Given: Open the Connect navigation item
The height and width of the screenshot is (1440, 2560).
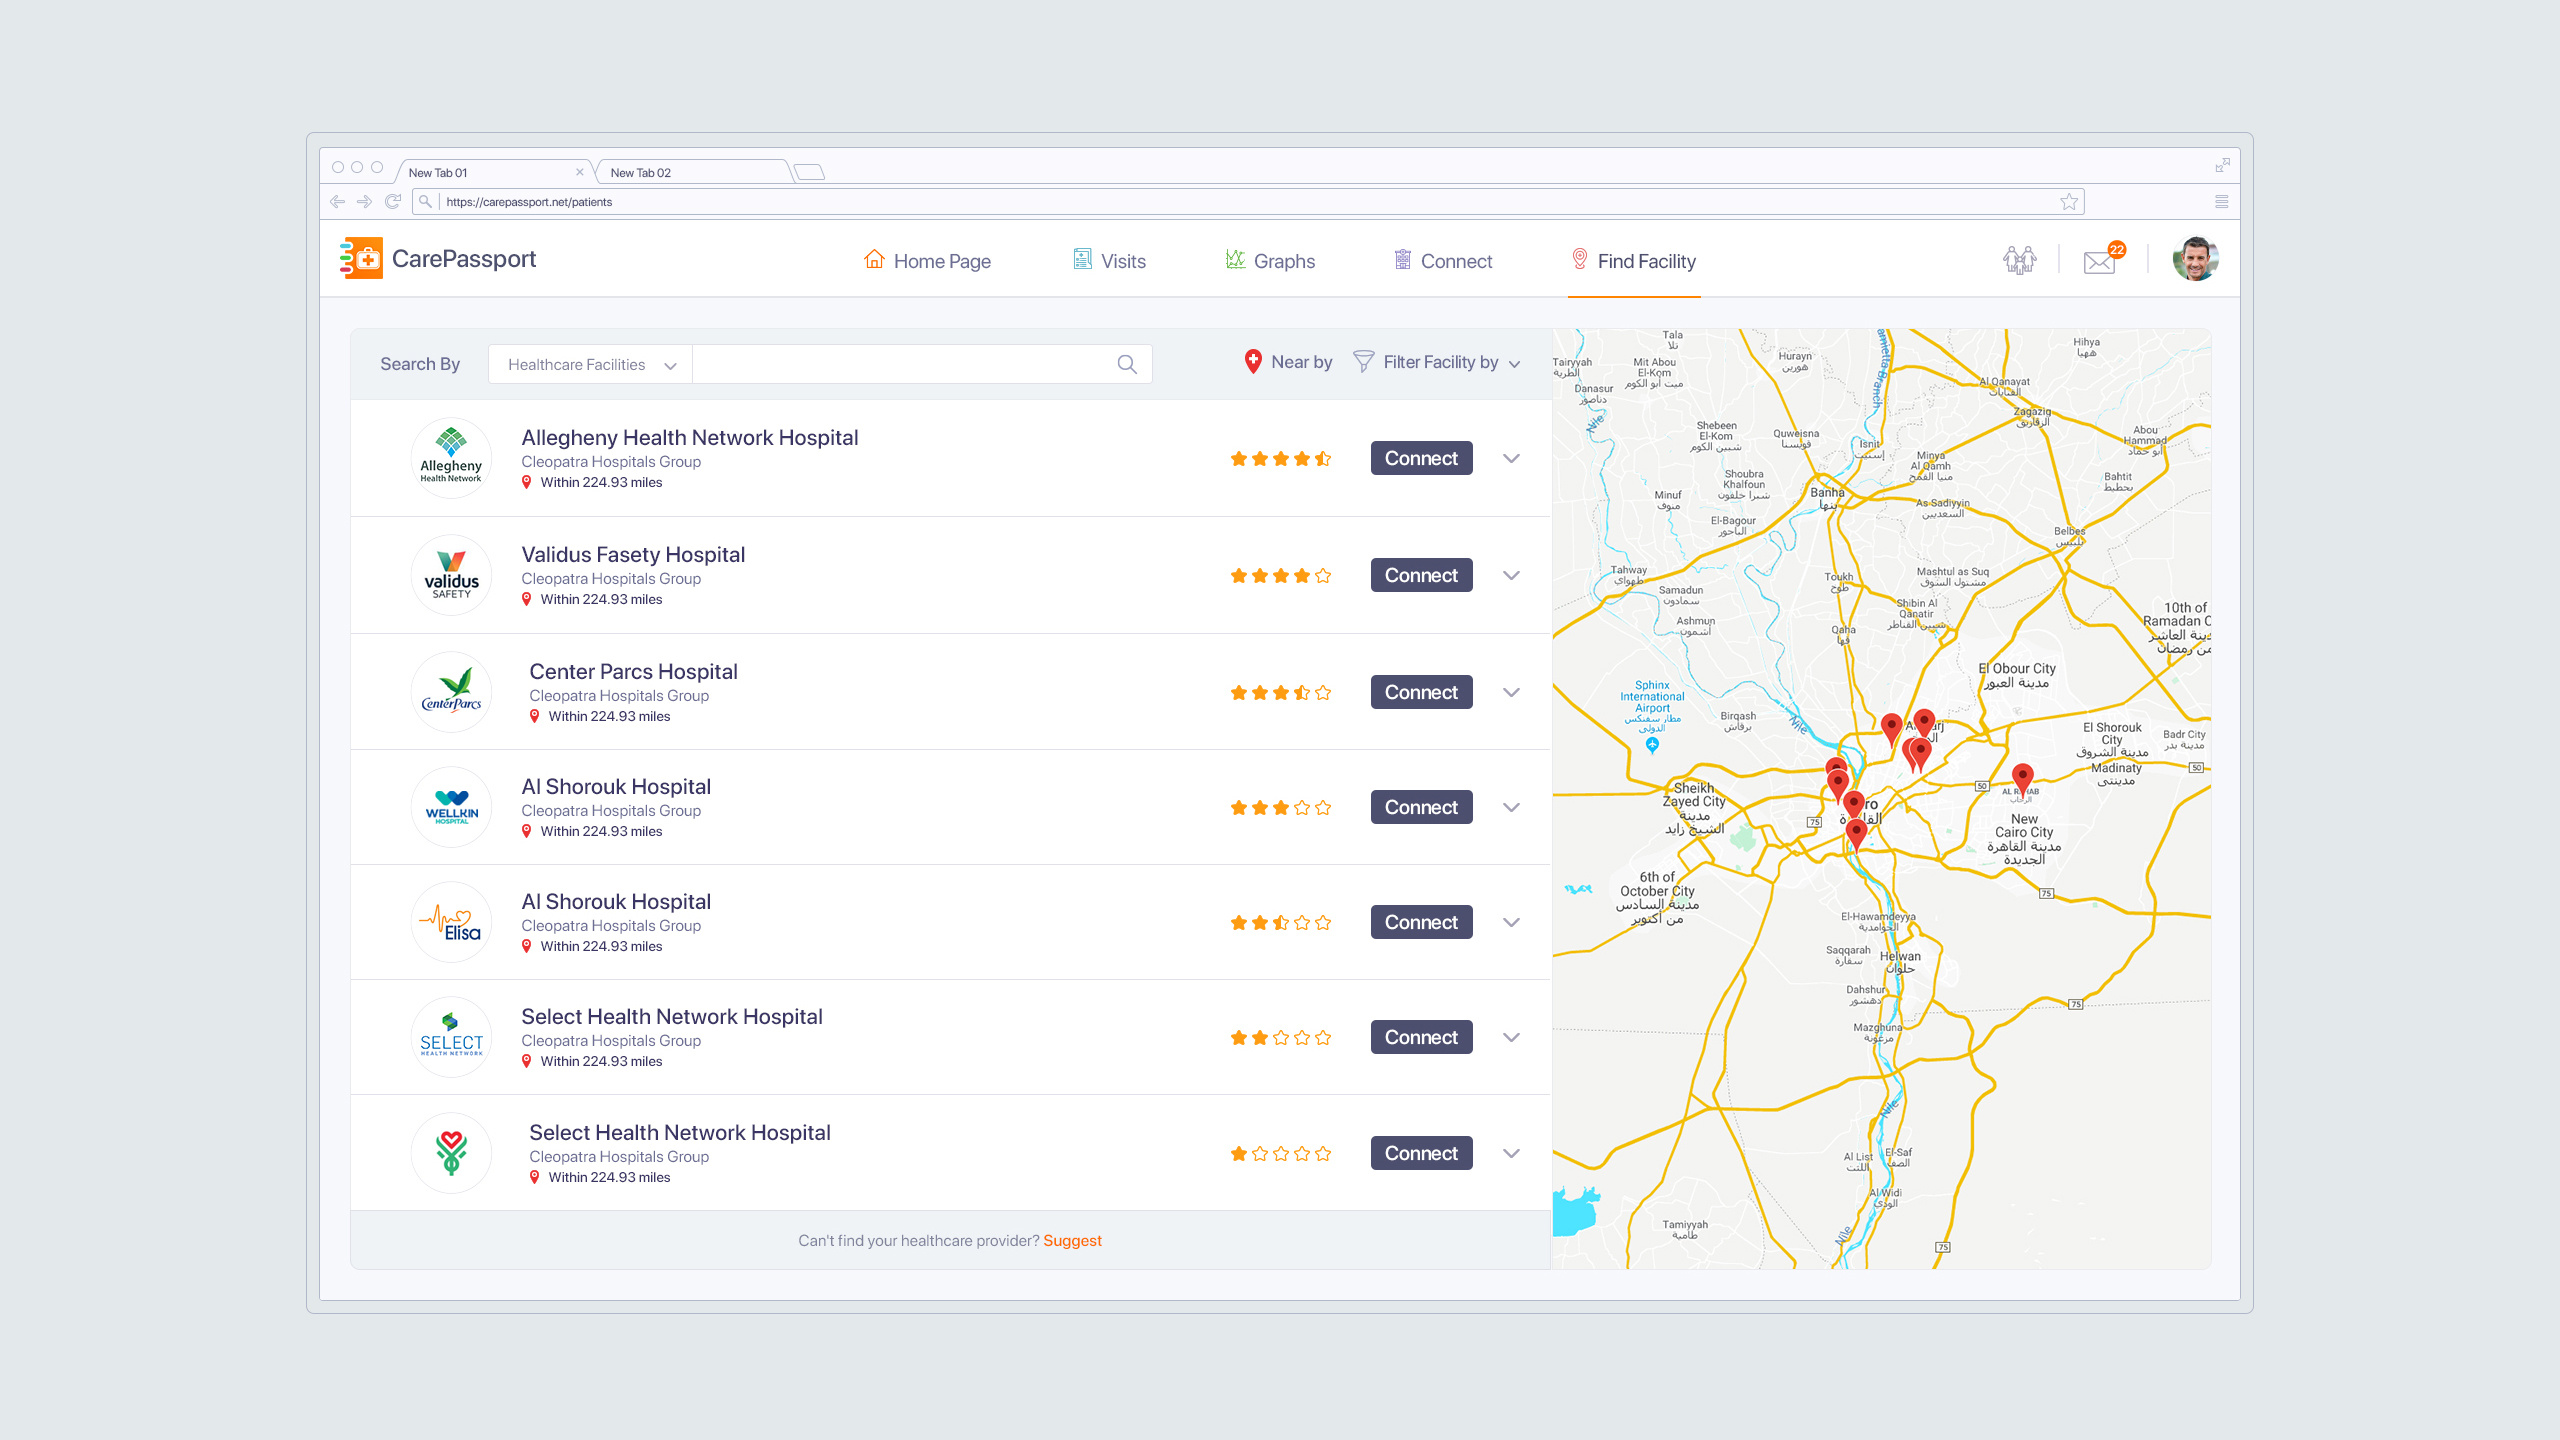Looking at the screenshot, I should 1443,261.
